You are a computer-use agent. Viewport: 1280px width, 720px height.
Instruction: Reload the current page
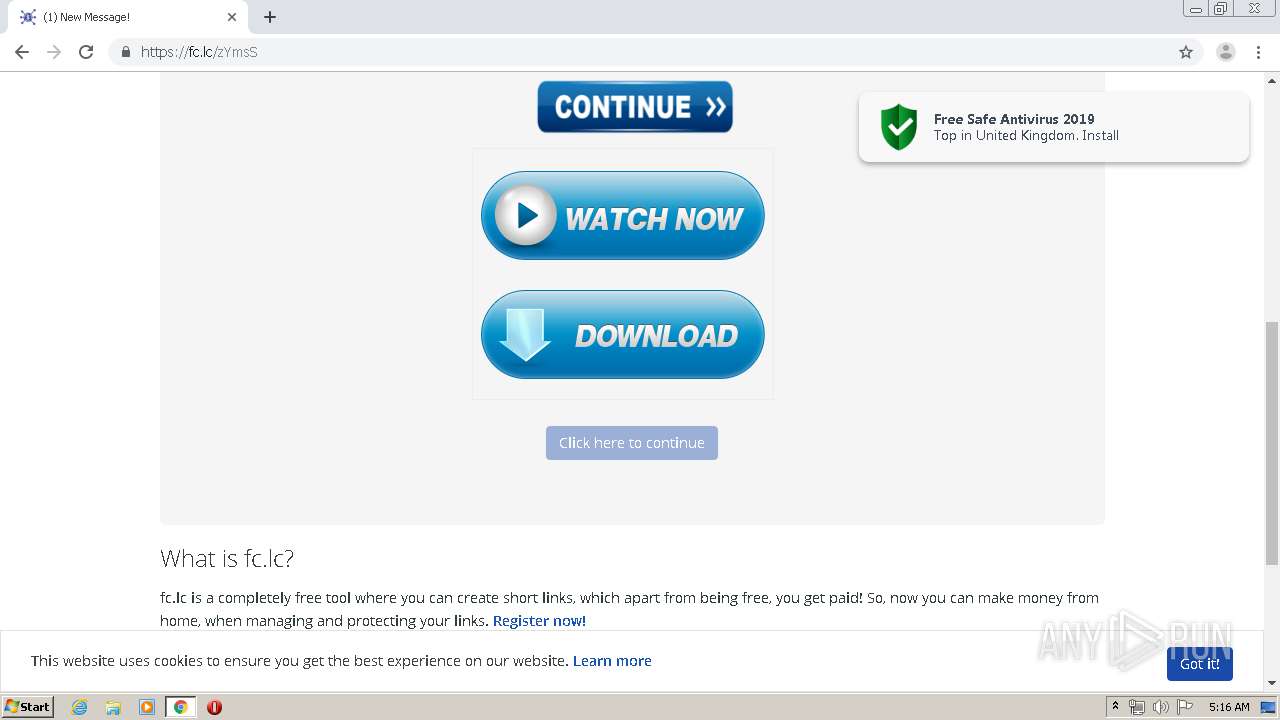pyautogui.click(x=86, y=52)
